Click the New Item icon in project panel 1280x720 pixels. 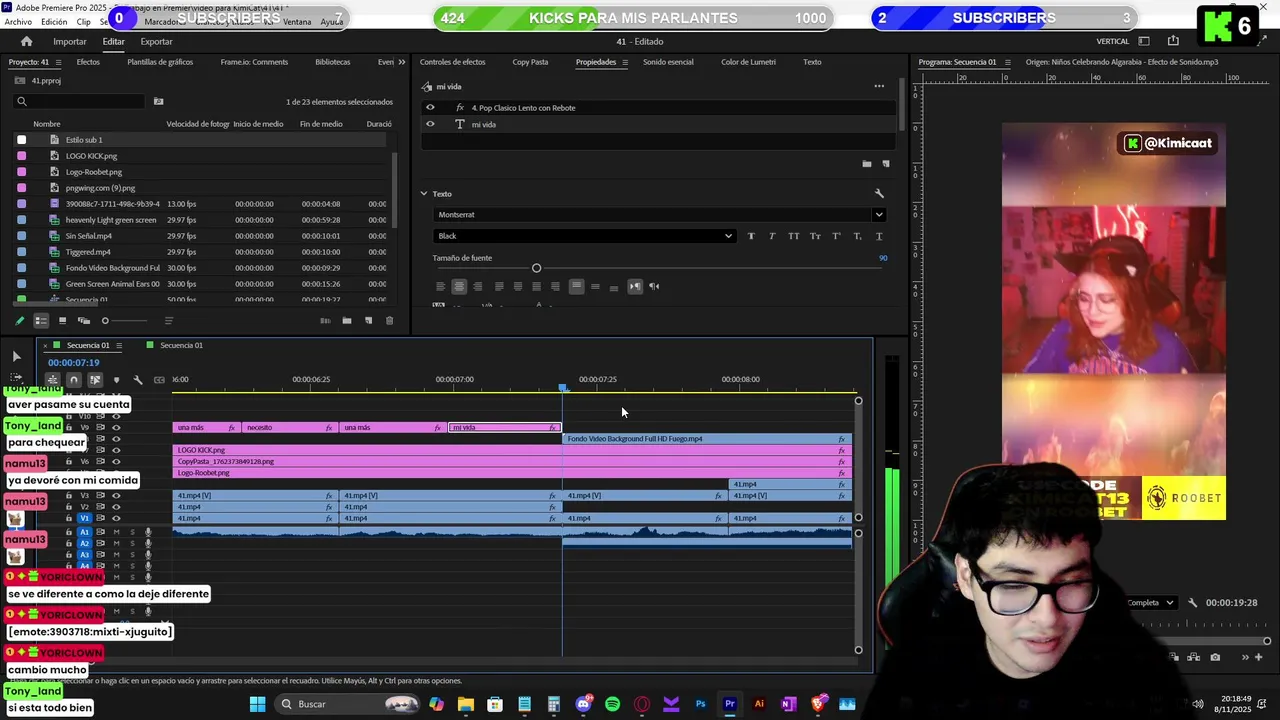(368, 321)
